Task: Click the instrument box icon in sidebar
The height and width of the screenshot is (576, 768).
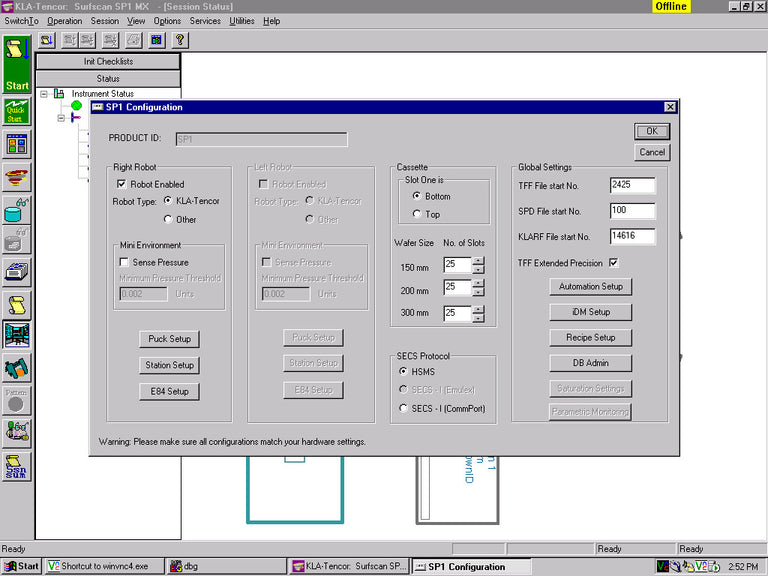Action: click(17, 272)
